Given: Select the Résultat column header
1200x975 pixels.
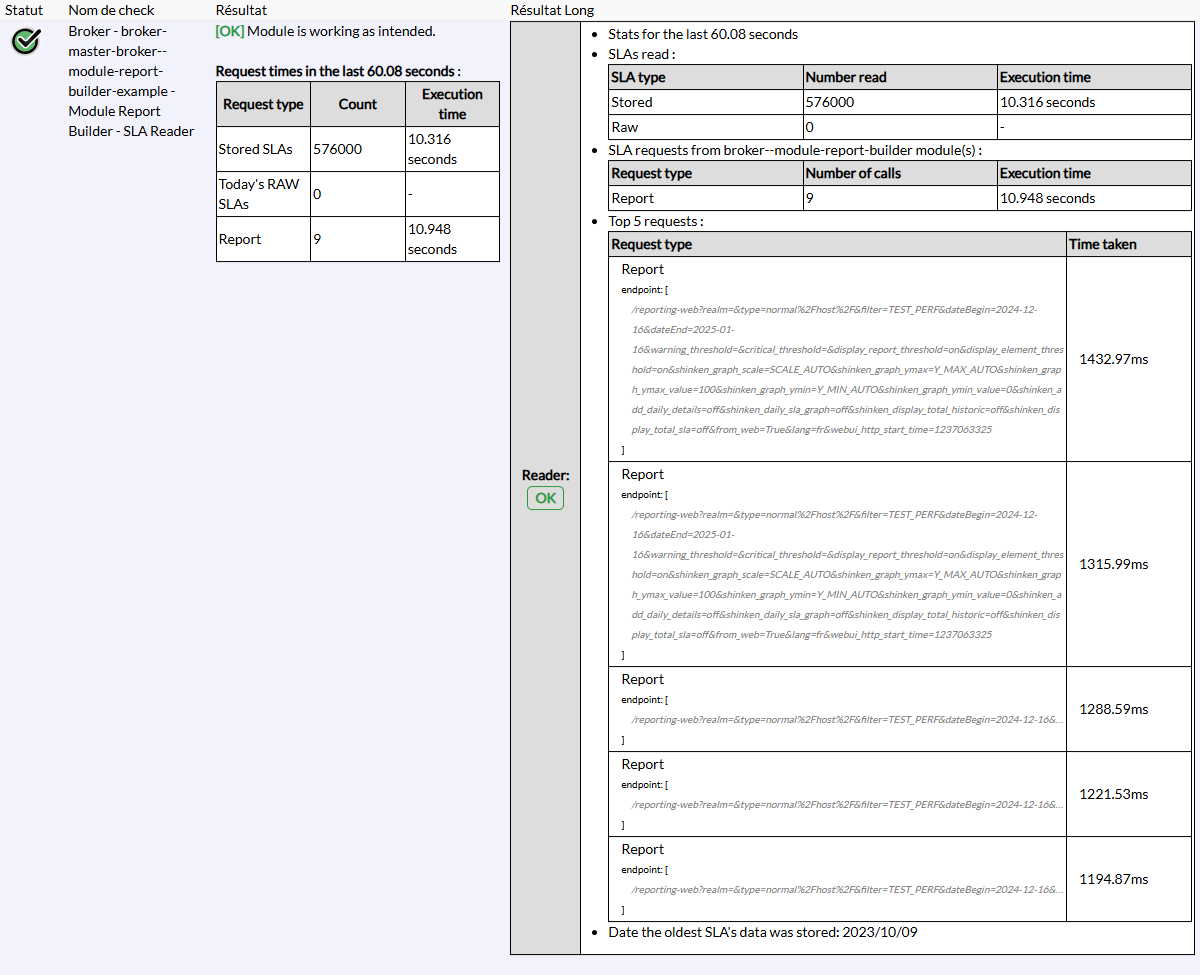Looking at the screenshot, I should click(241, 10).
